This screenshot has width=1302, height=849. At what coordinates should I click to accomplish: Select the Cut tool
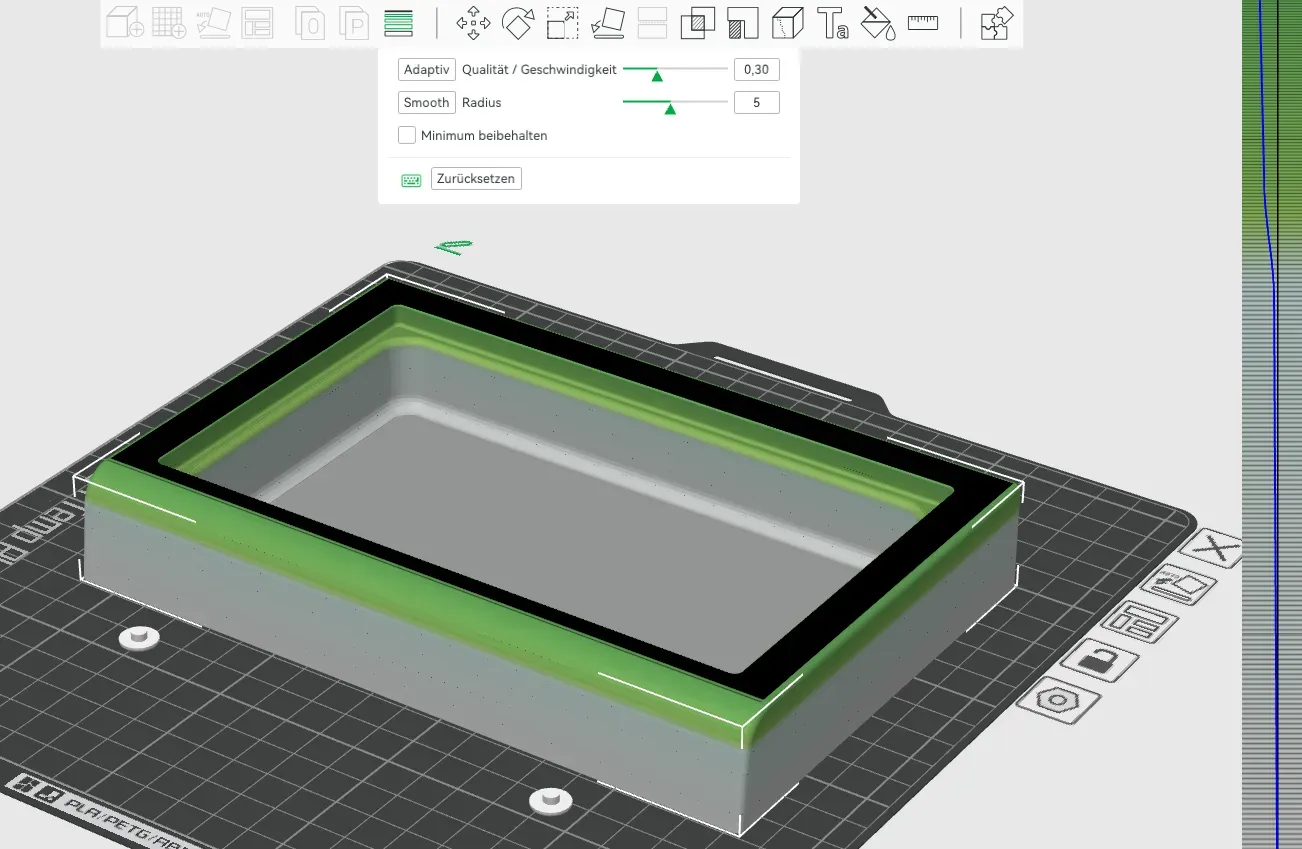point(652,22)
